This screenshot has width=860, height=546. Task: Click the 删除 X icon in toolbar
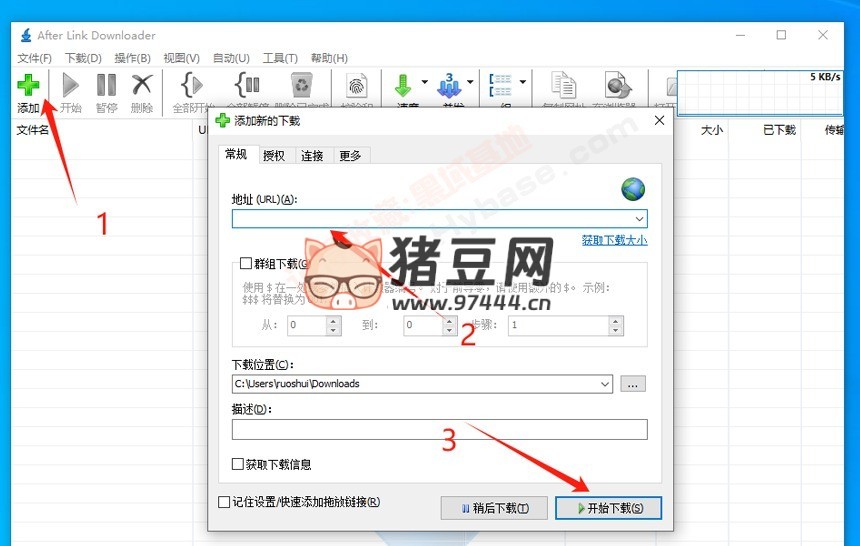142,86
